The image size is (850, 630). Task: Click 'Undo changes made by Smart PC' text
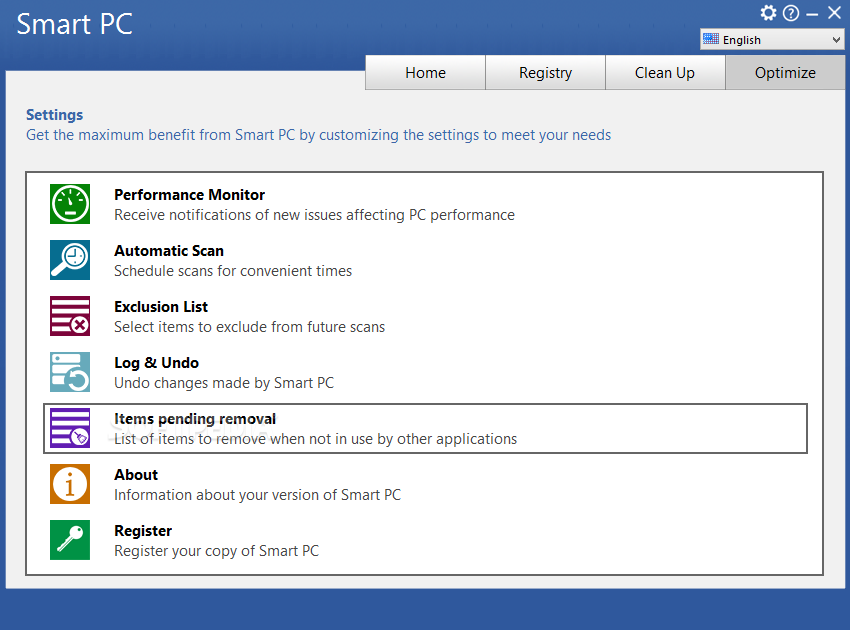[224, 383]
